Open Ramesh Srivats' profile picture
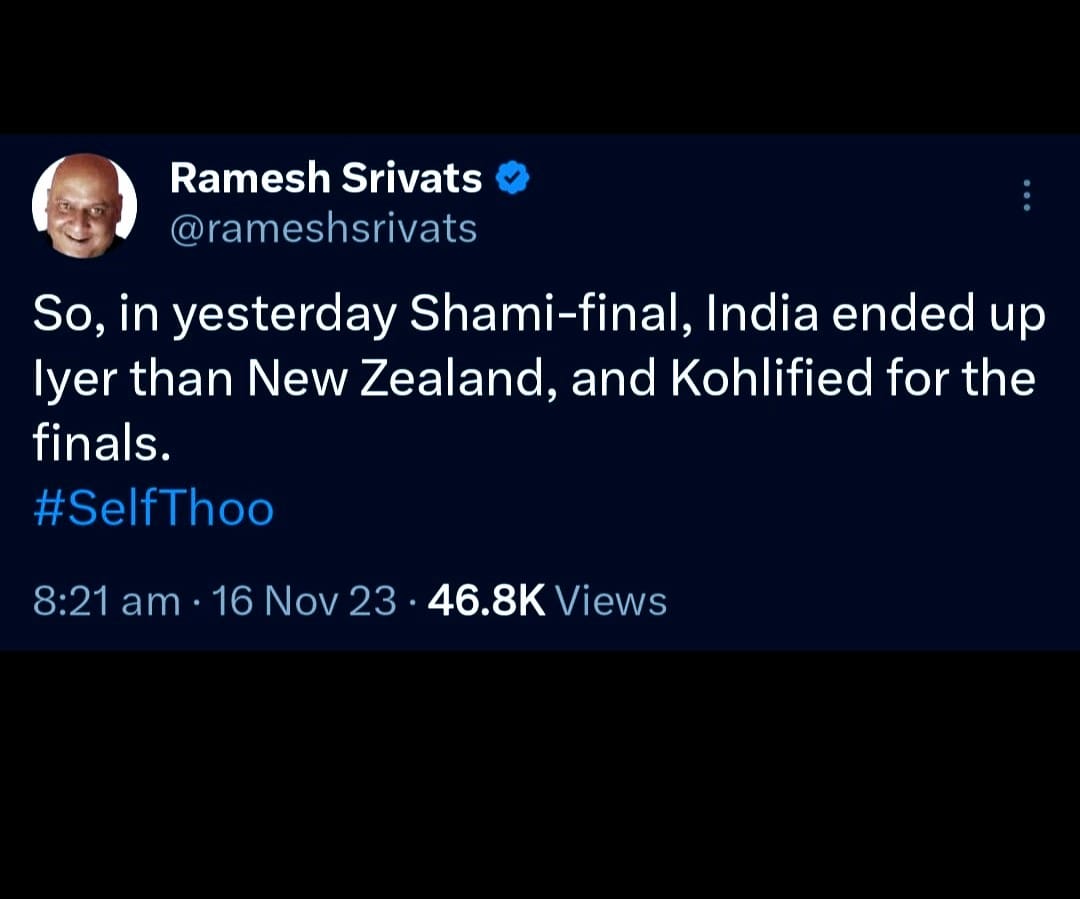Image resolution: width=1080 pixels, height=899 pixels. pyautogui.click(x=84, y=205)
